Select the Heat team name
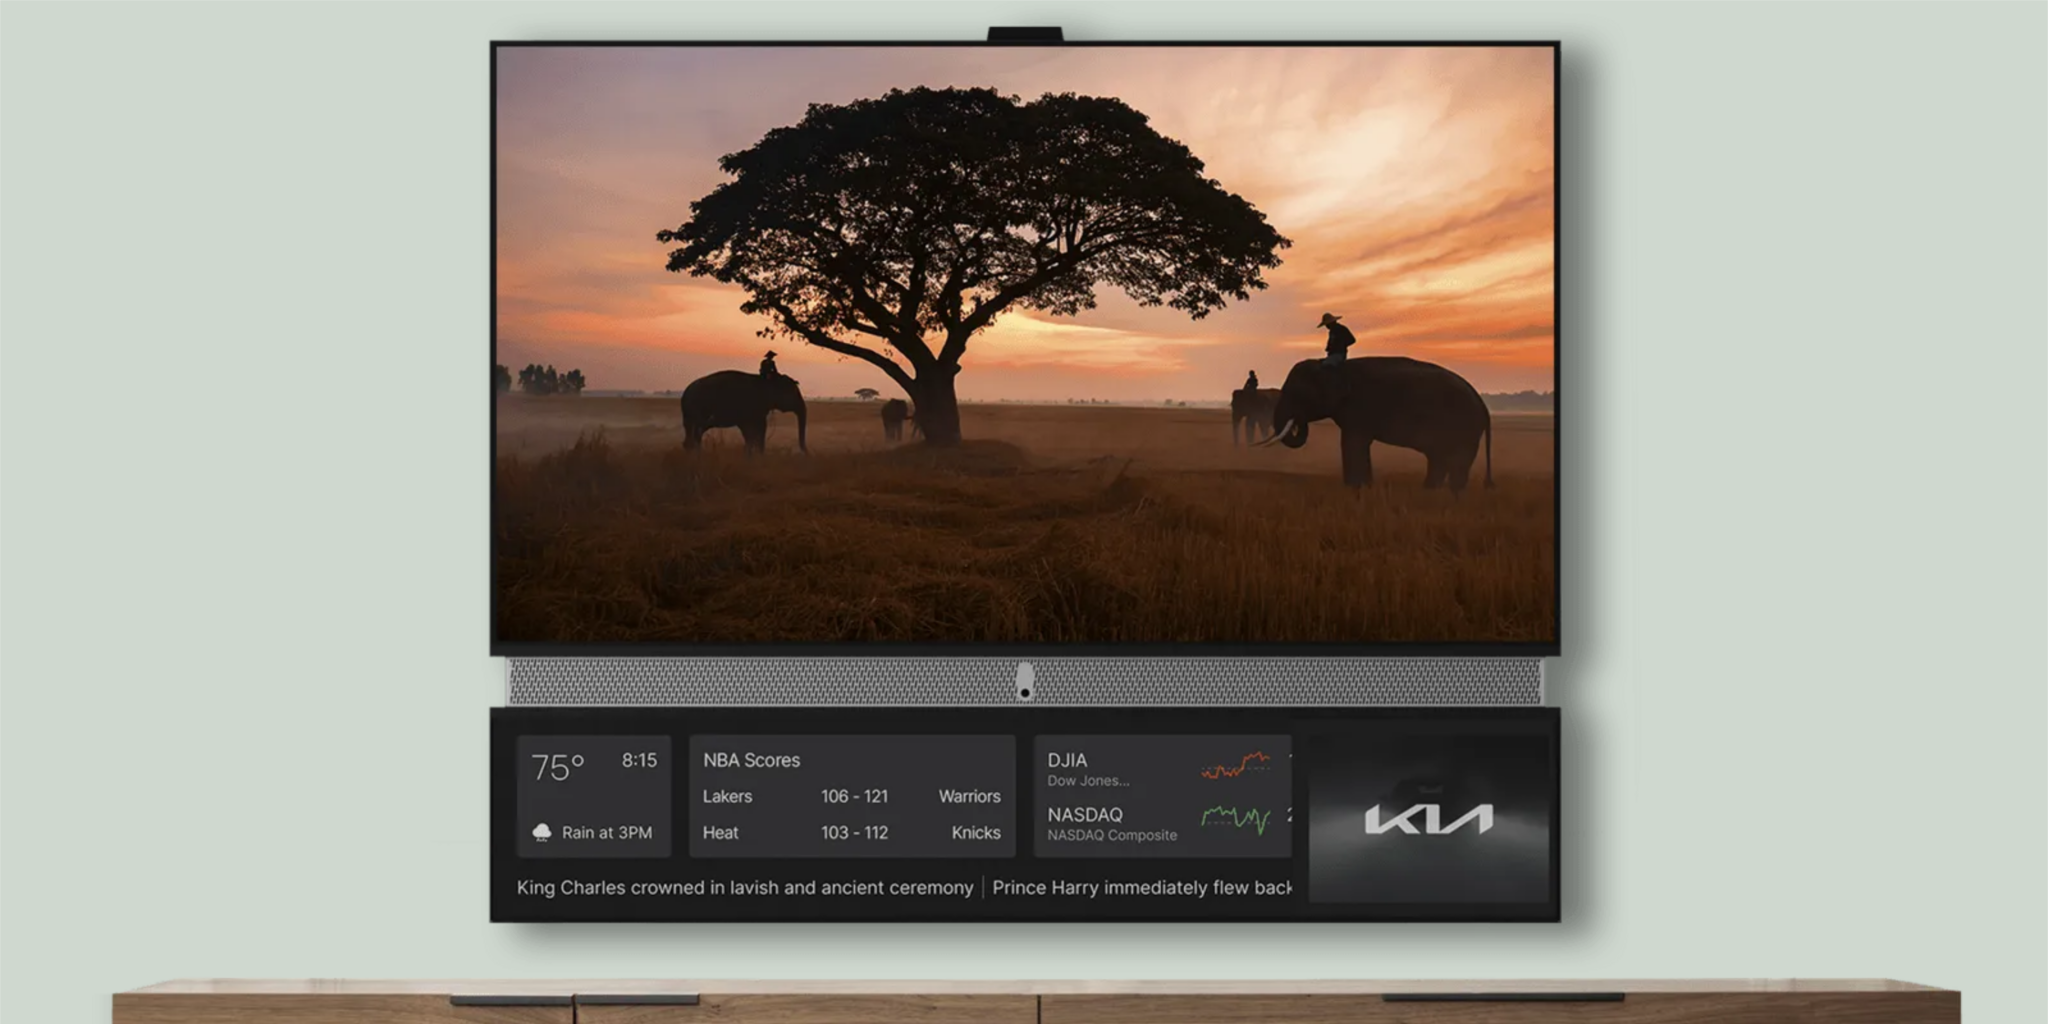2048x1024 pixels. [720, 832]
